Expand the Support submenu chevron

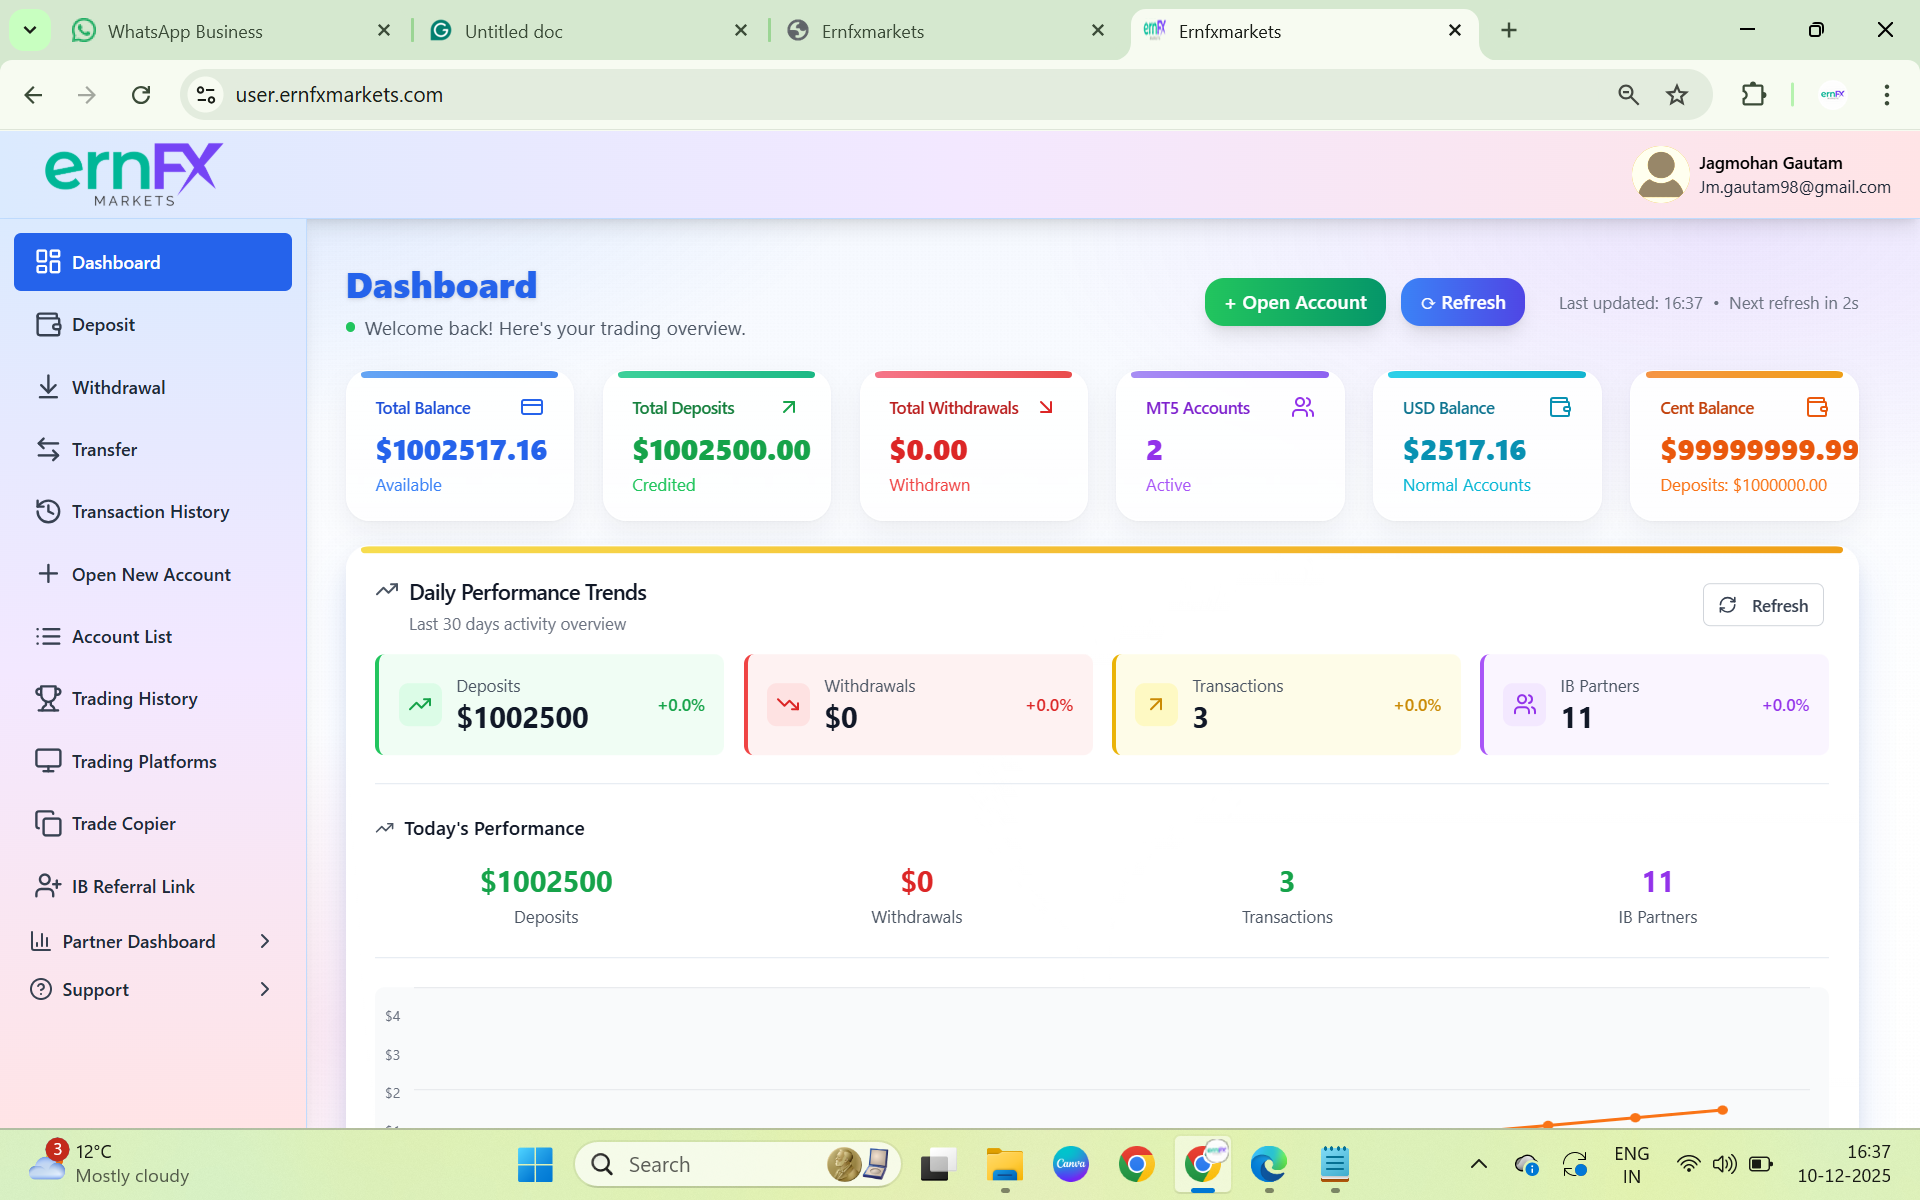click(x=265, y=989)
